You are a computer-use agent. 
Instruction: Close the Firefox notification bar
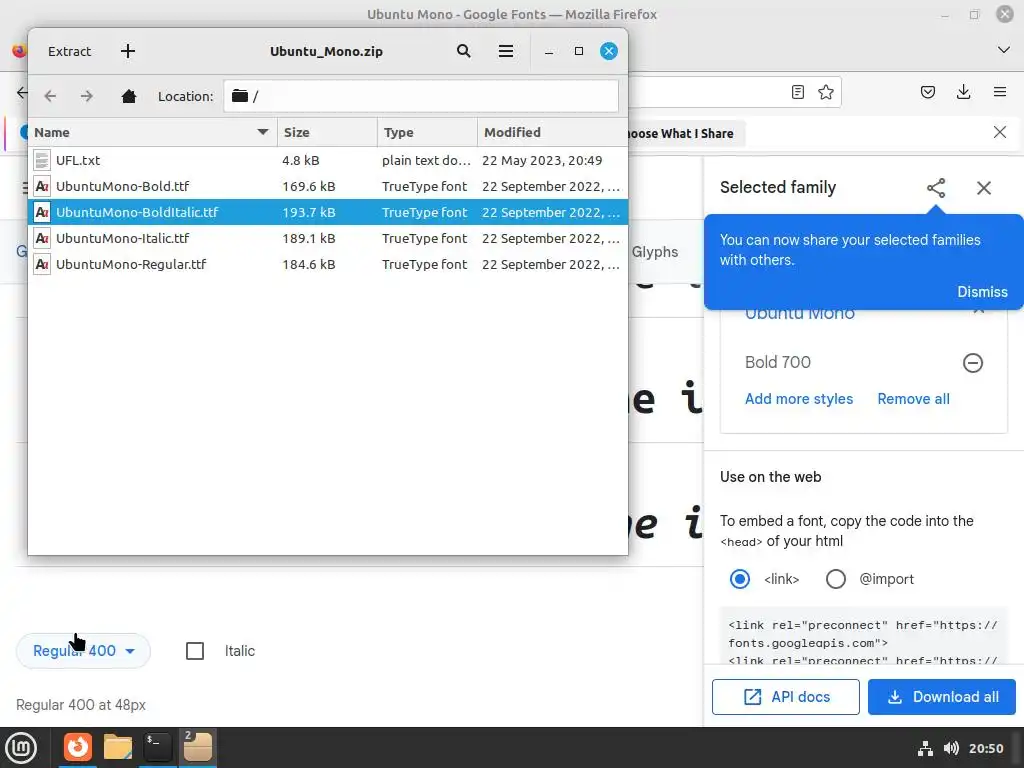point(999,132)
